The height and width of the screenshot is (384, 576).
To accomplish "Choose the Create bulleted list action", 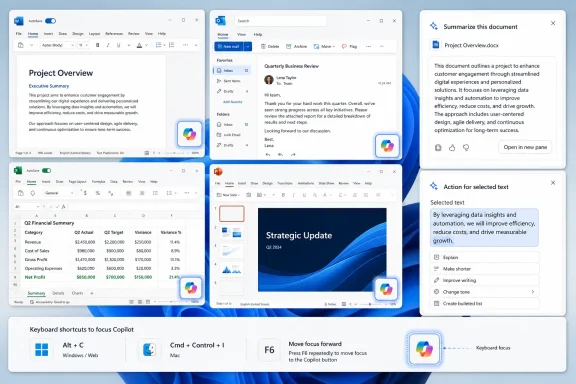I will click(485, 304).
